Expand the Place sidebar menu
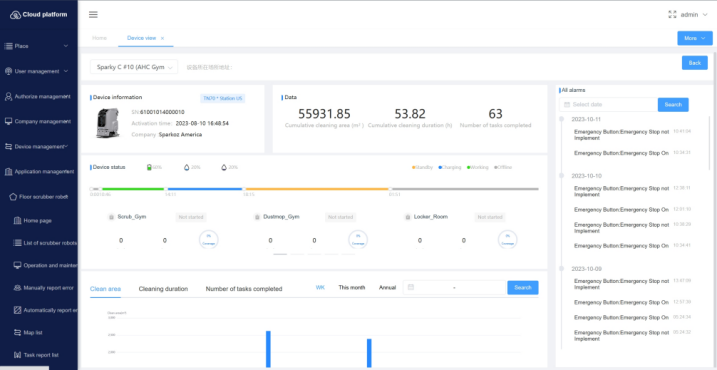 (x=38, y=46)
